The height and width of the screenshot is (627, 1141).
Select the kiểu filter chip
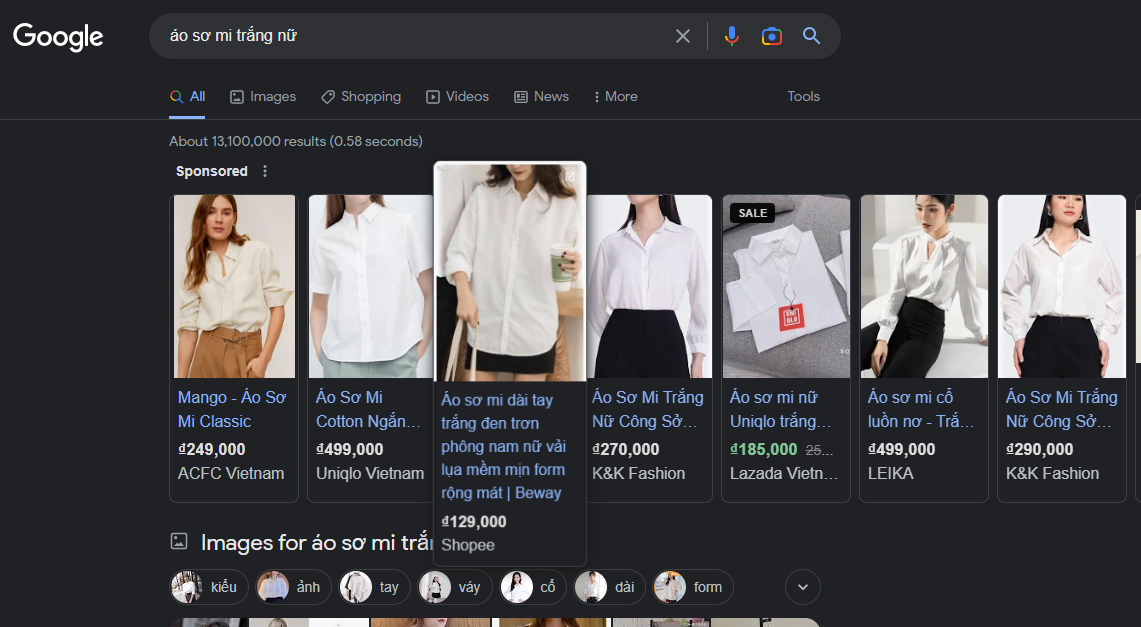coord(209,587)
